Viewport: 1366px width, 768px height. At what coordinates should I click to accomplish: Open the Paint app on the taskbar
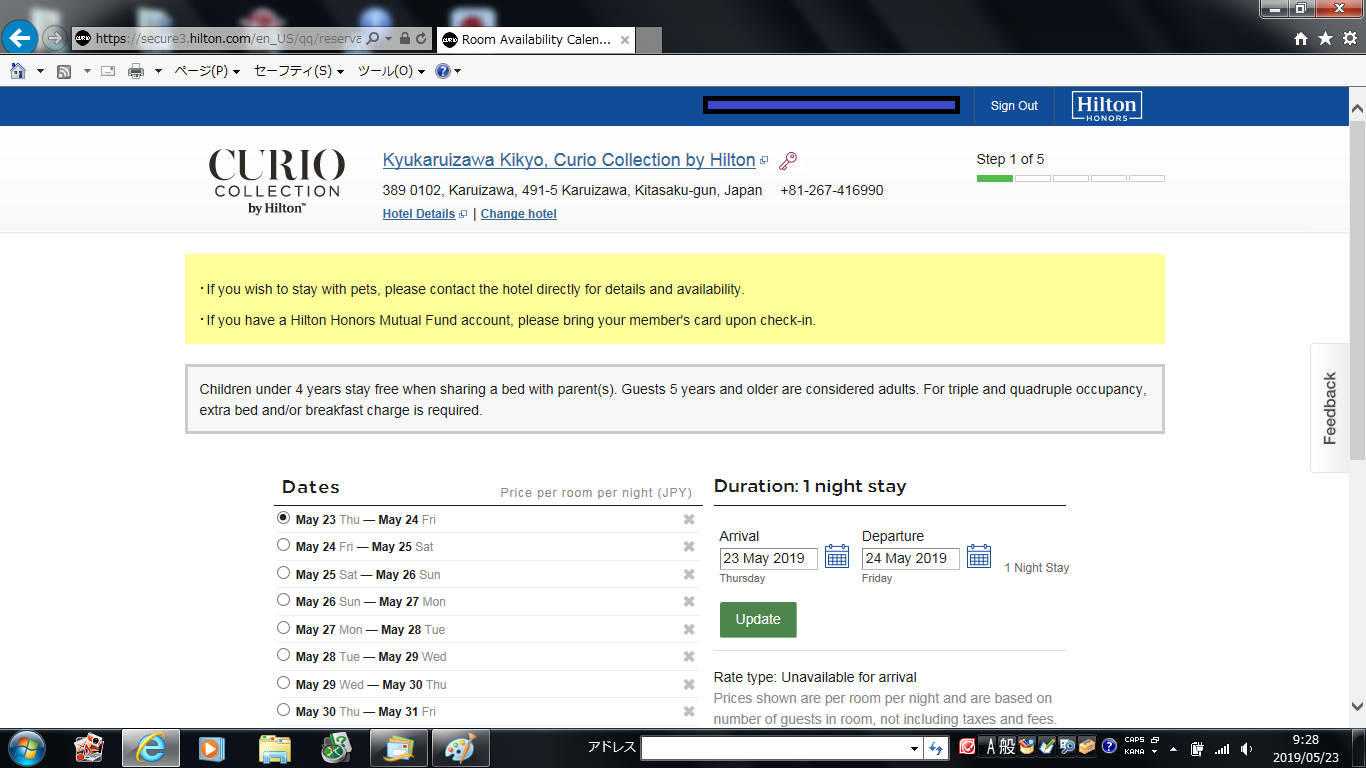(460, 747)
